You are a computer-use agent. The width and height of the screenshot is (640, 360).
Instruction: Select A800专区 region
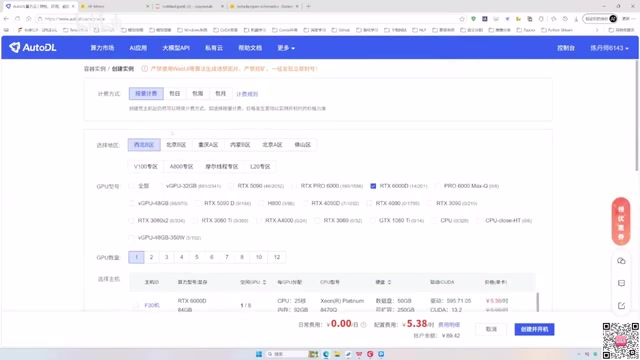point(181,167)
